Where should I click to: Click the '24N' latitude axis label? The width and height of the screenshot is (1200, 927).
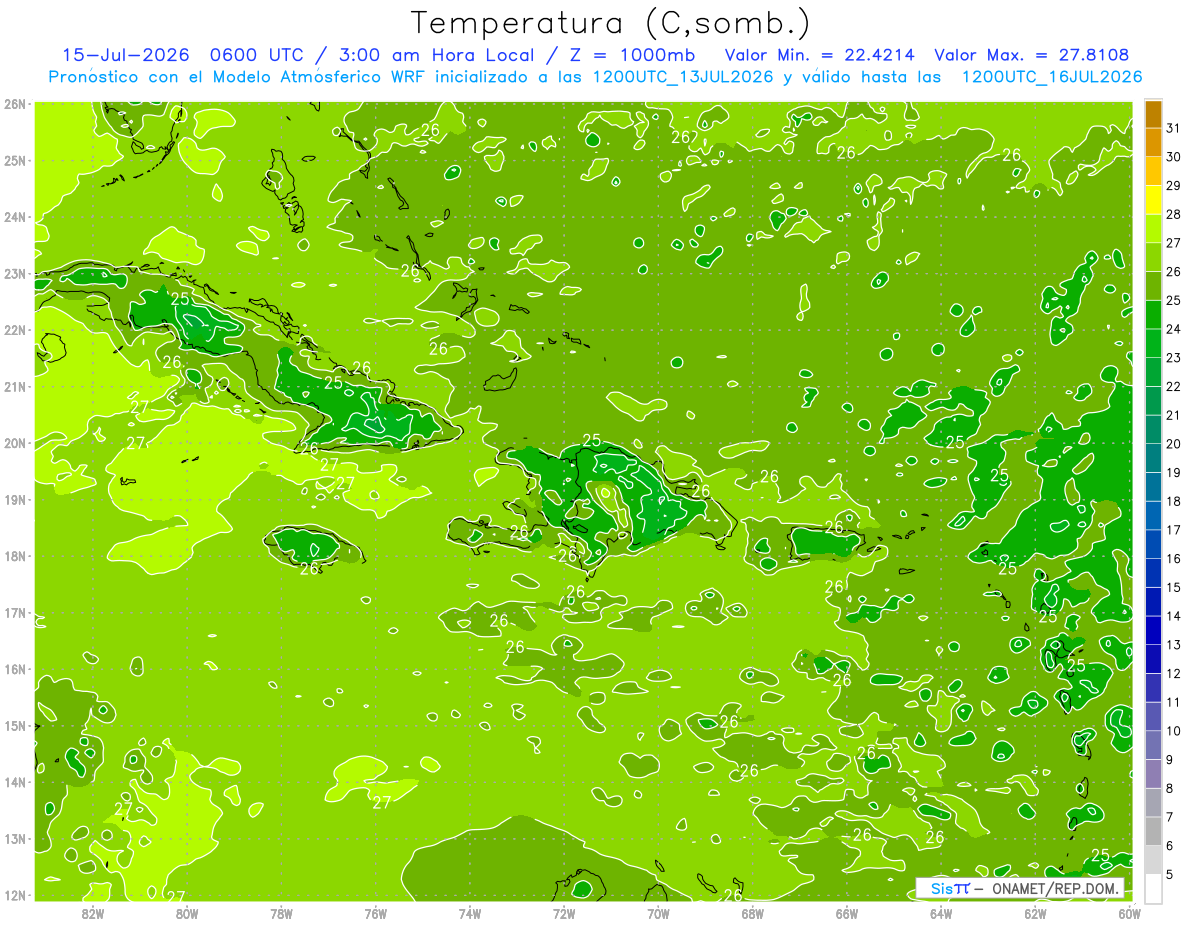[x=15, y=217]
